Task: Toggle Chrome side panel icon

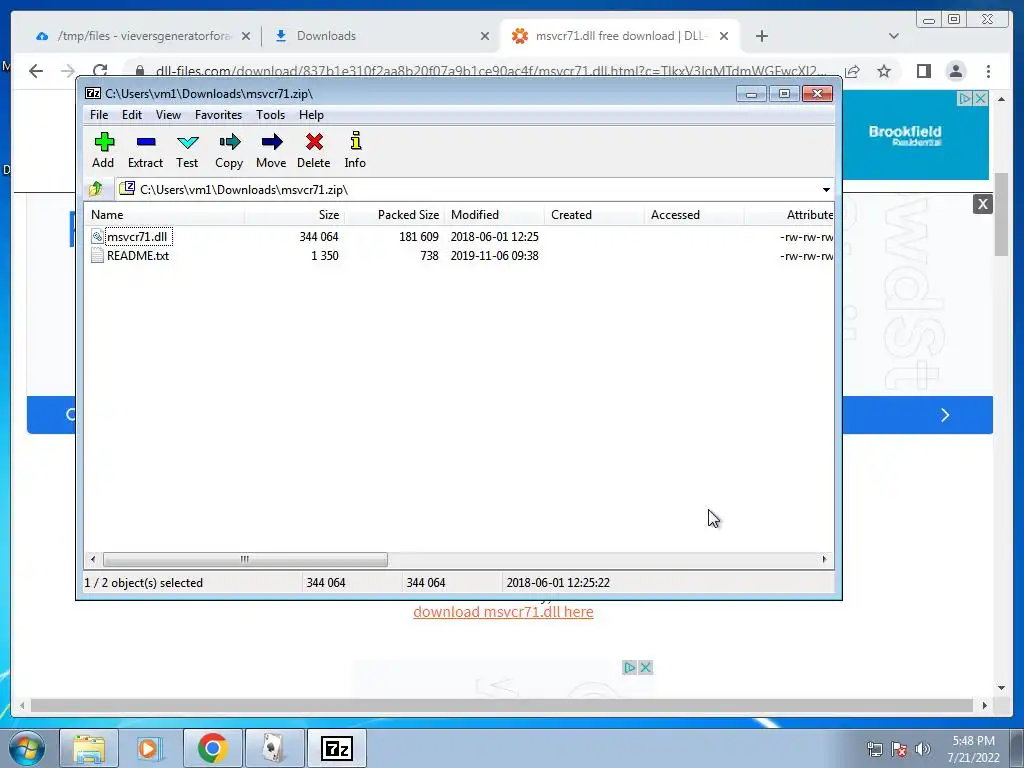Action: pyautogui.click(x=923, y=71)
